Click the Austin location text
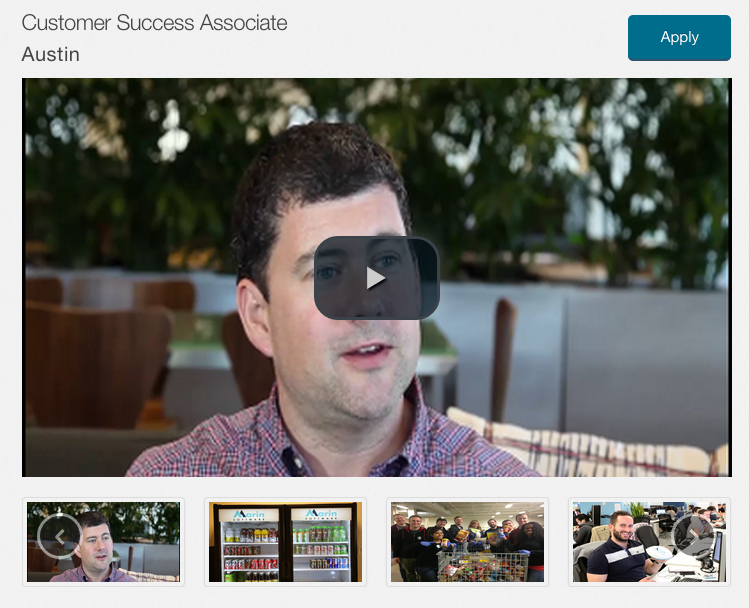This screenshot has height=608, width=749. pyautogui.click(x=51, y=54)
